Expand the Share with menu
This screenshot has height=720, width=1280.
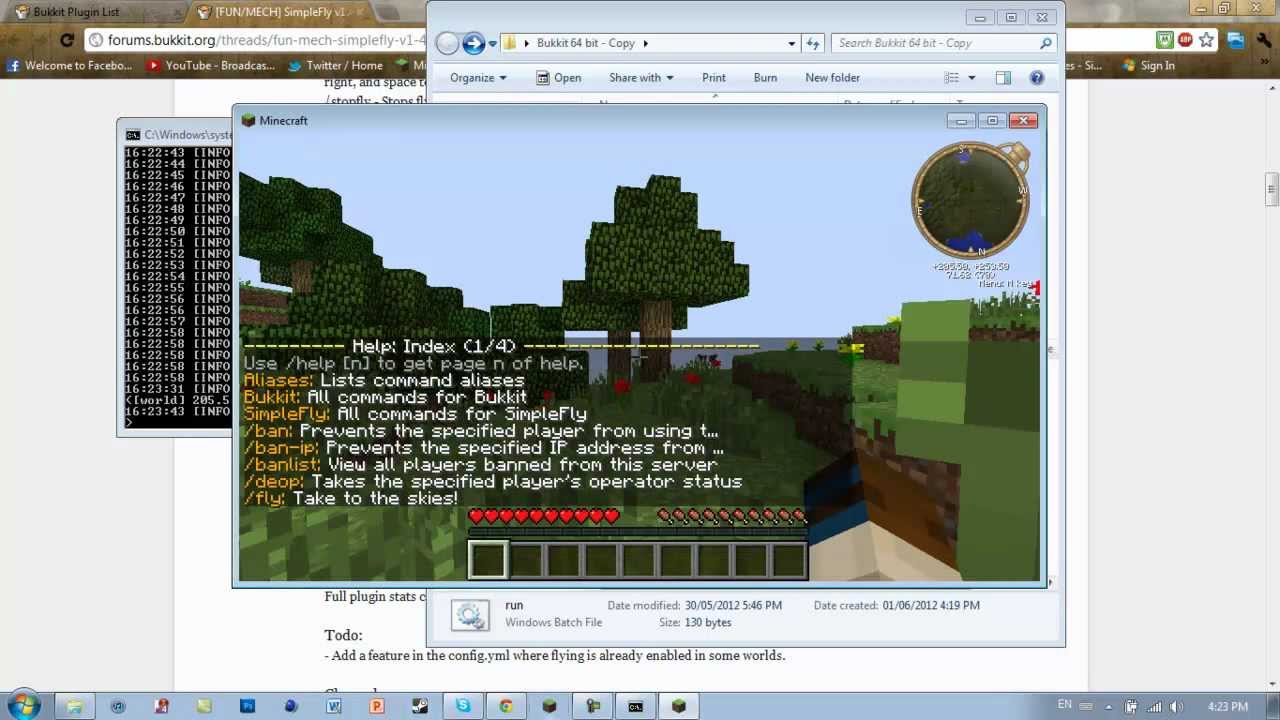point(641,78)
